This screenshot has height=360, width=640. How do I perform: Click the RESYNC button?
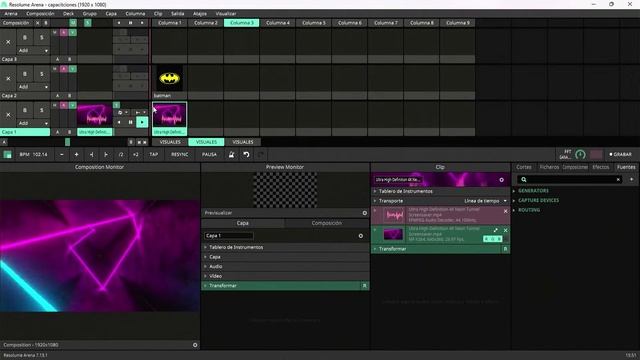[x=180, y=154]
